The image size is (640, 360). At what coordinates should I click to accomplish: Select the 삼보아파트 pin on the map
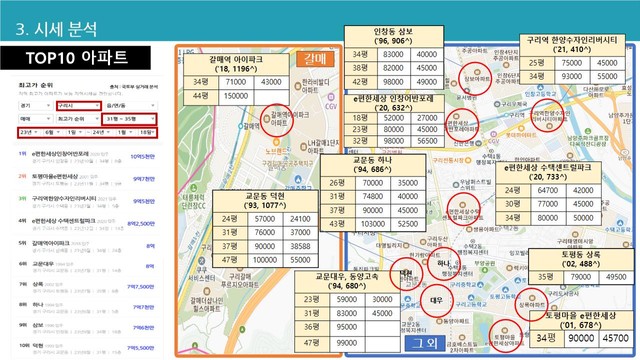[476, 72]
